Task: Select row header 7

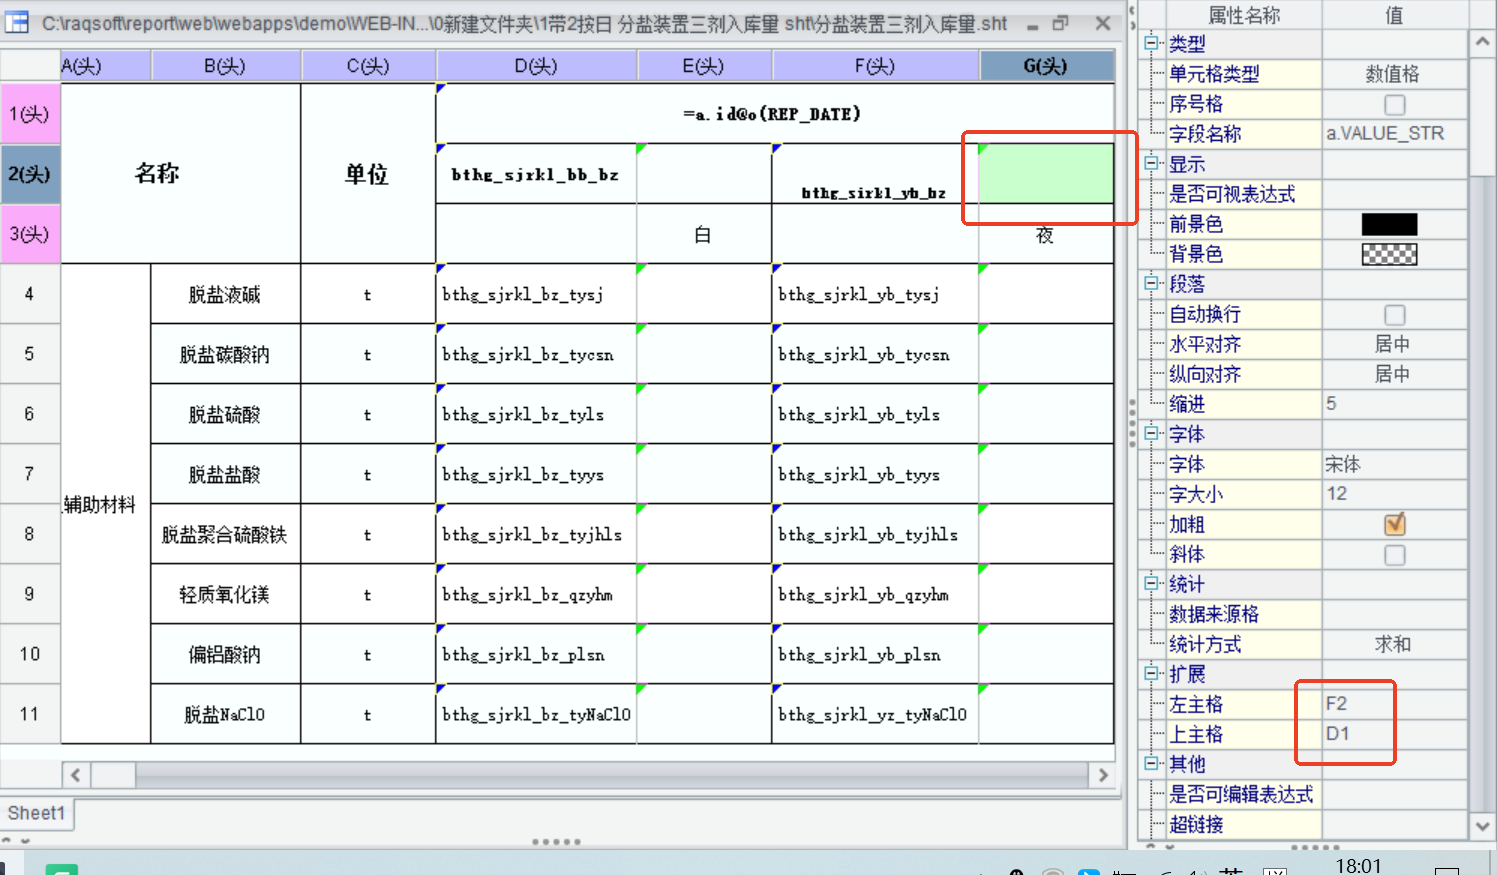Action: [30, 474]
